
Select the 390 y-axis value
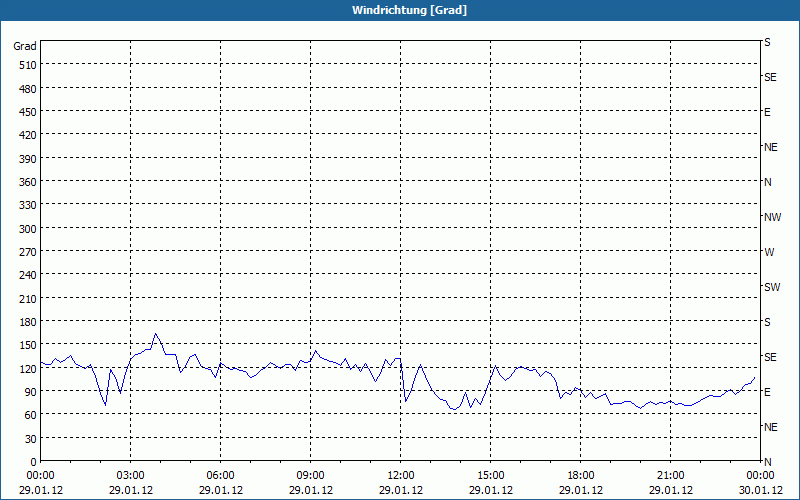point(28,159)
